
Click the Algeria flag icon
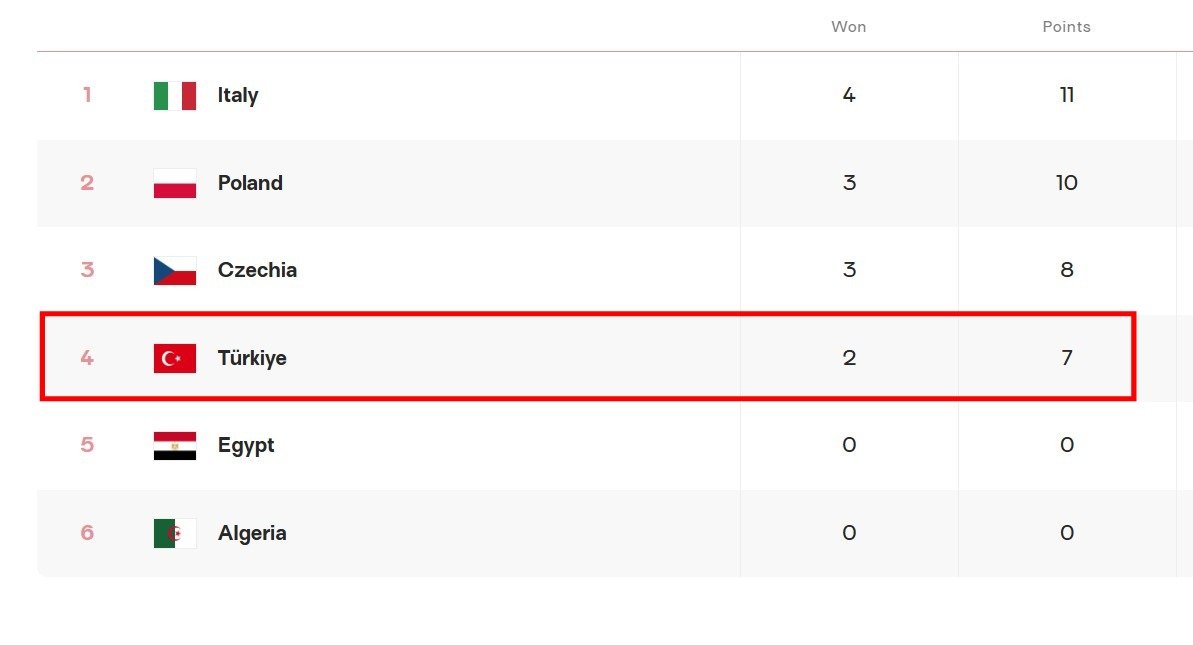[174, 533]
